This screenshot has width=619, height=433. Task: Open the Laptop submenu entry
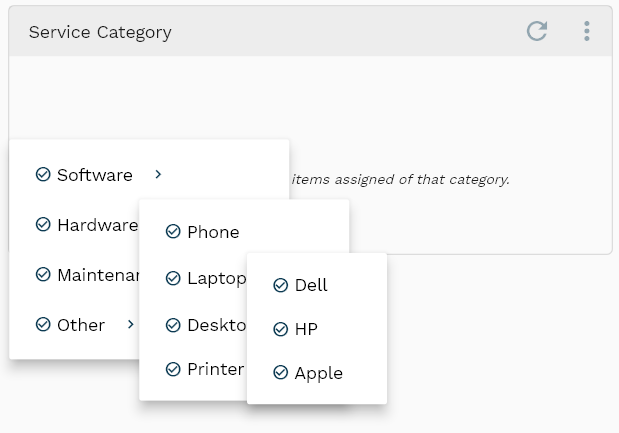pyautogui.click(x=206, y=278)
